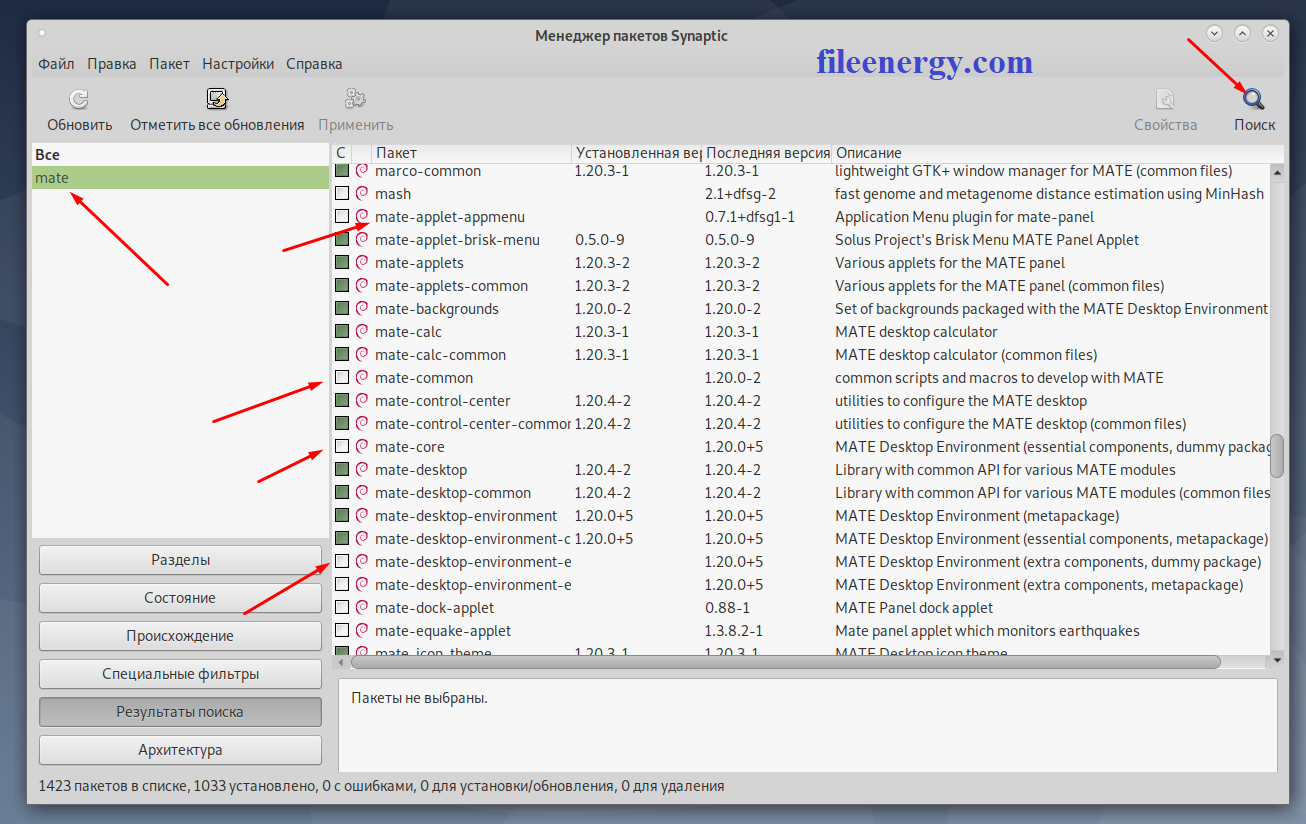Toggle the installed mate-calc checkbox
Image resolution: width=1306 pixels, height=824 pixels.
coord(342,331)
